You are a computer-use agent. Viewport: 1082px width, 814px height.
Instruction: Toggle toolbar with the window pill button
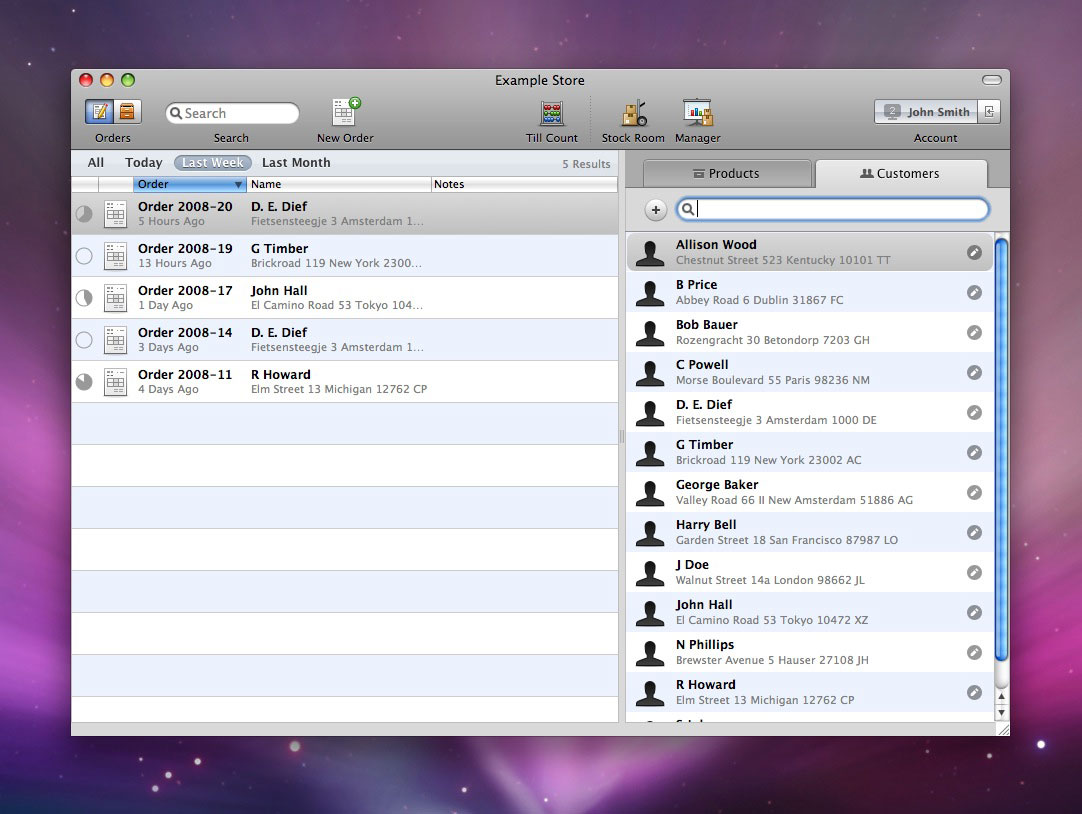[992, 80]
